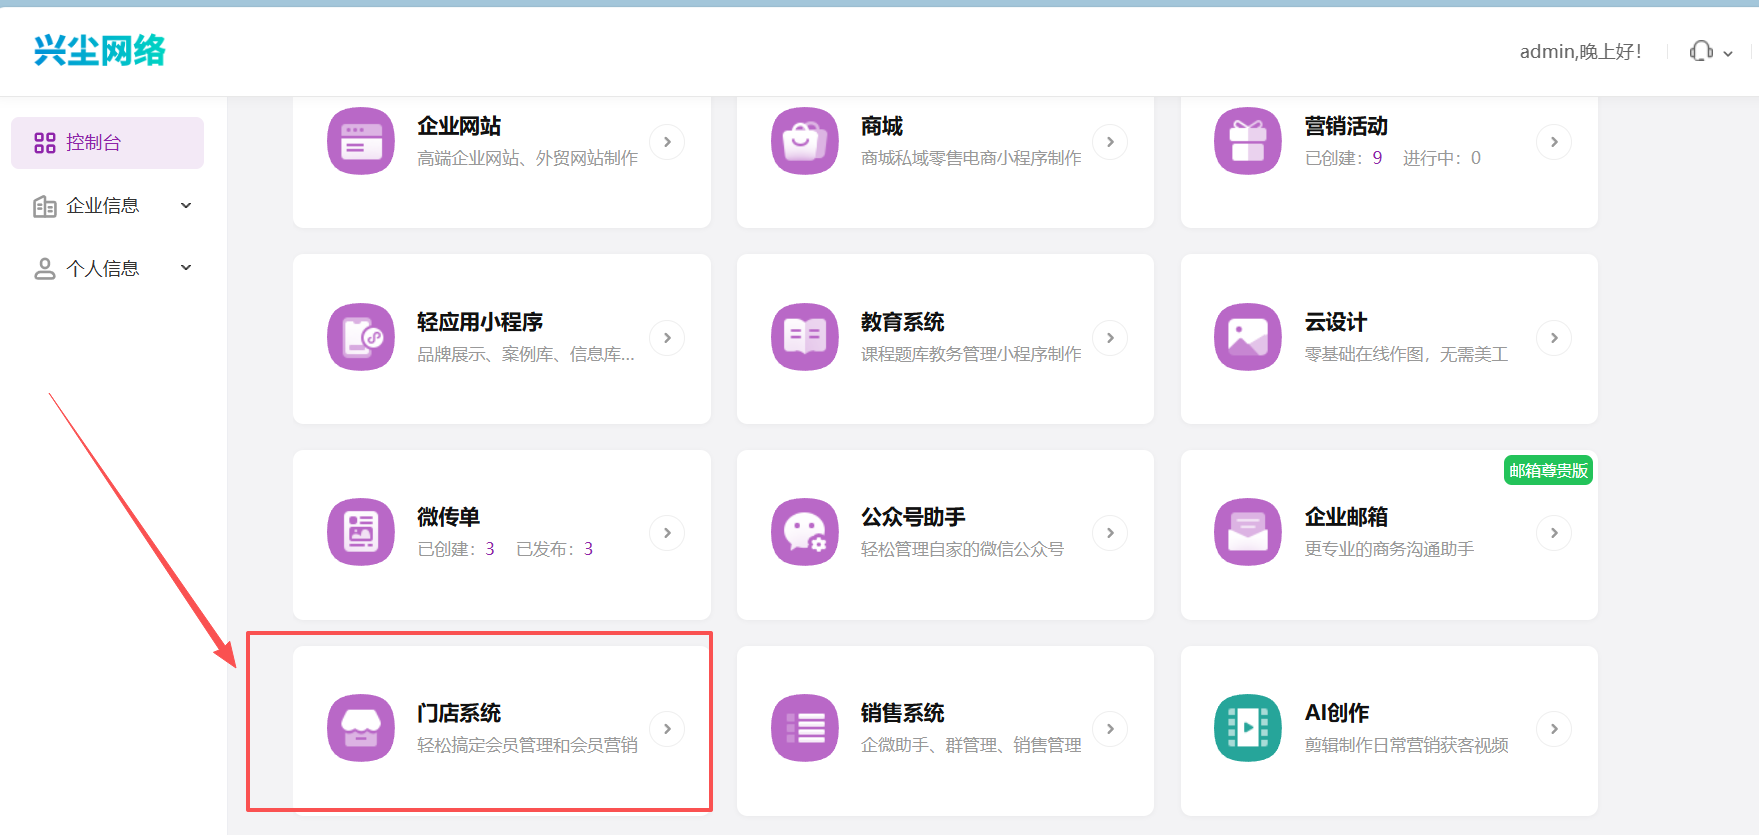Viewport: 1759px width, 835px height.
Task: Click the 公众号助手 chat icon
Action: 804,532
